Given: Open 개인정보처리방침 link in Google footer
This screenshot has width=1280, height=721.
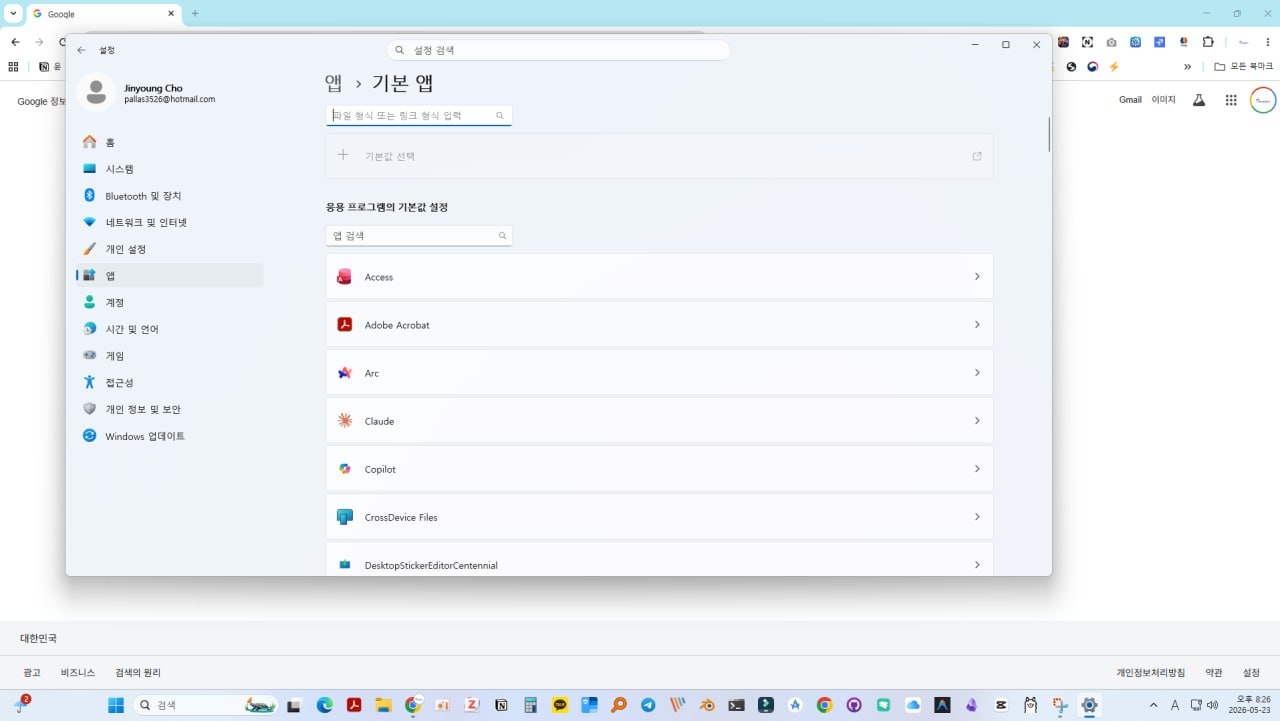Looking at the screenshot, I should point(1151,673).
